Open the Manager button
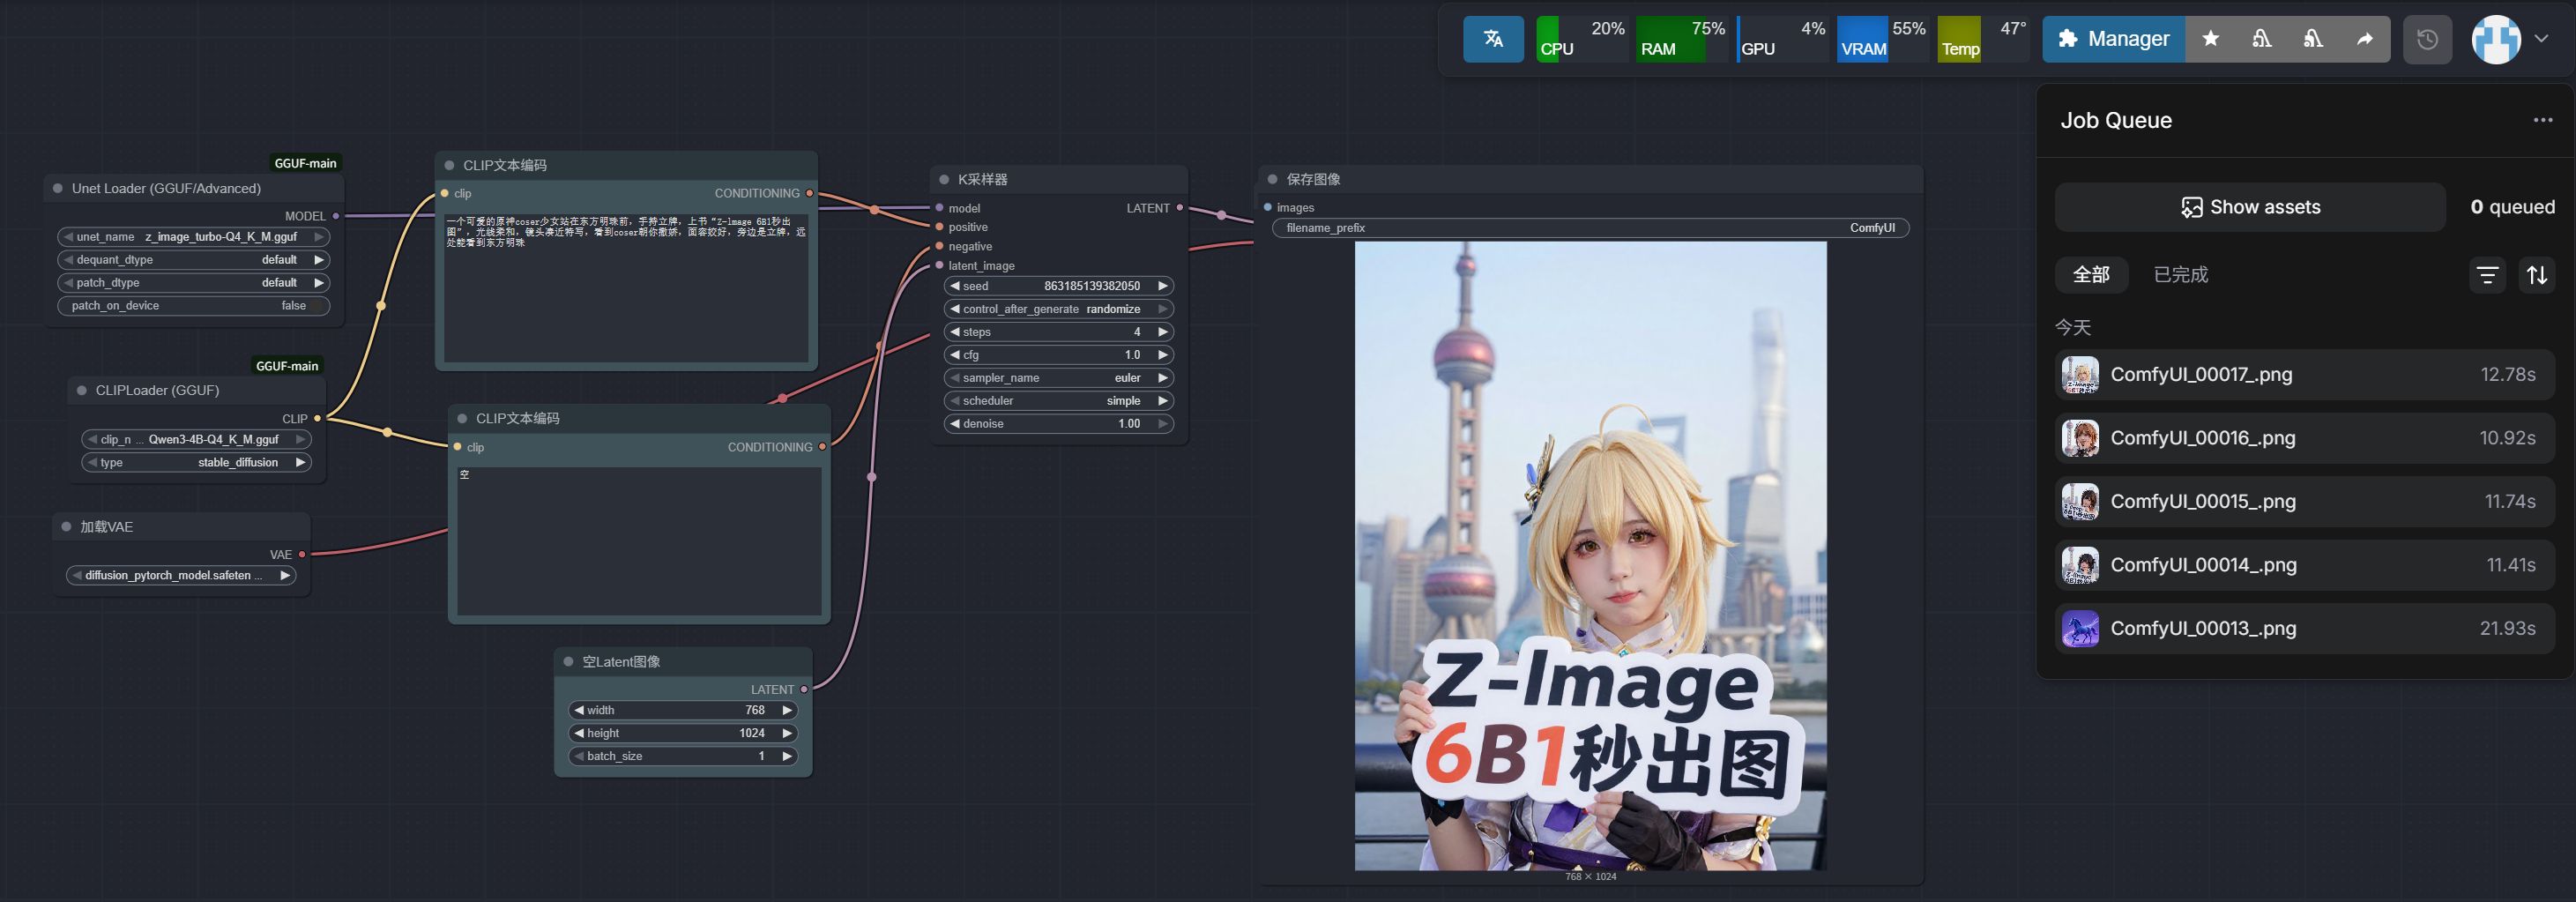This screenshot has width=2576, height=902. click(x=2114, y=39)
